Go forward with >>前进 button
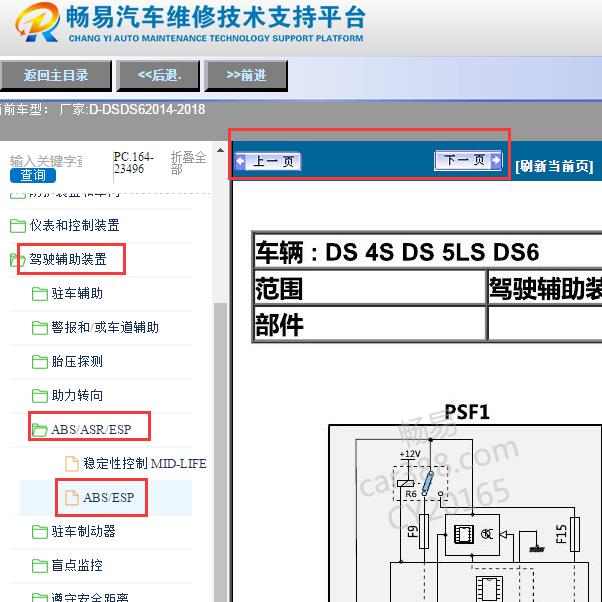 point(246,75)
